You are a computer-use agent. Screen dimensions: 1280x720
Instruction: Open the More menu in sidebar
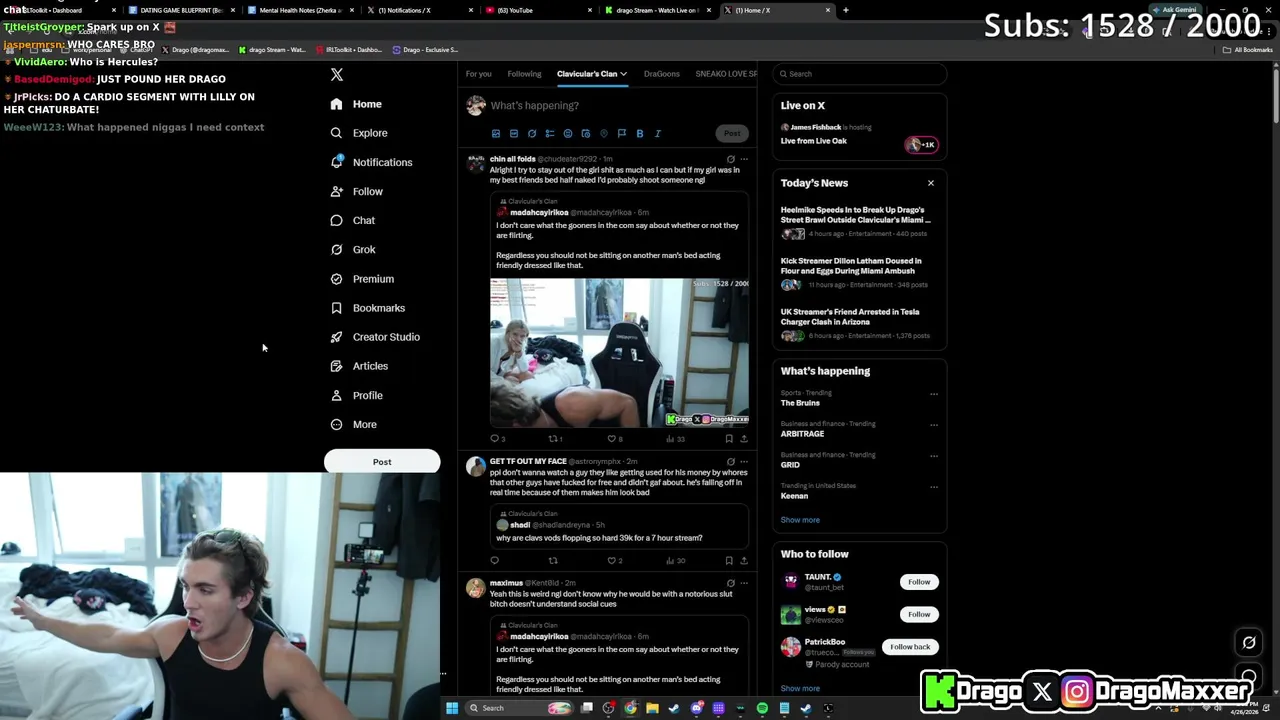tap(353, 424)
